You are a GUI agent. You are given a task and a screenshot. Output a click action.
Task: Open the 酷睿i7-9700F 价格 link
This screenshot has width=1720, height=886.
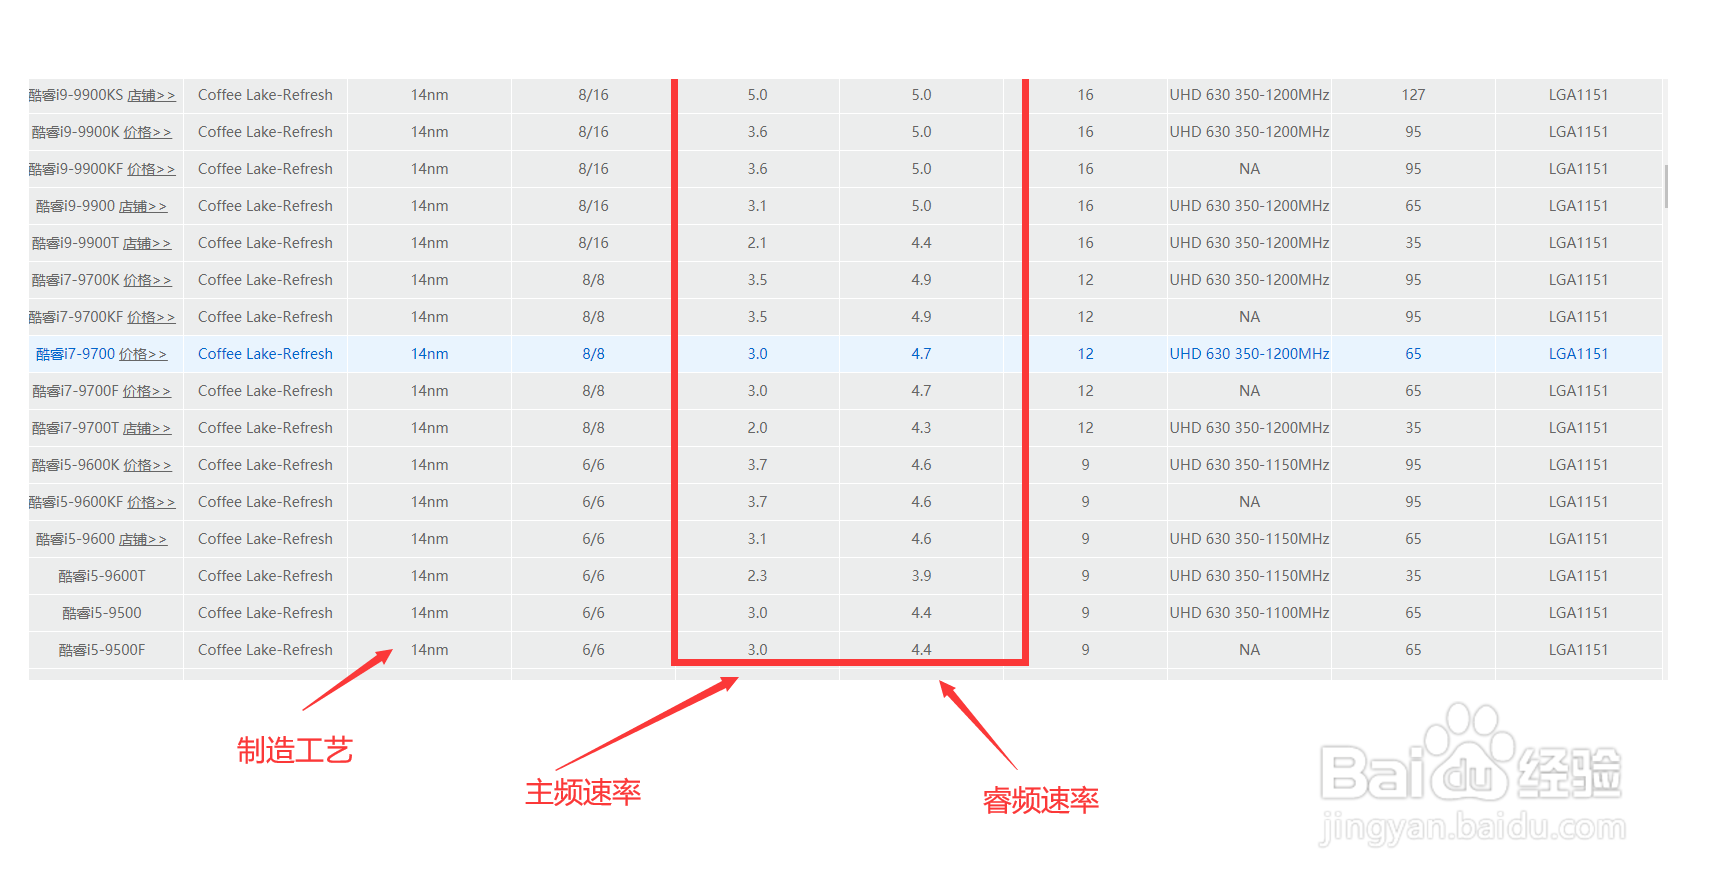point(147,391)
